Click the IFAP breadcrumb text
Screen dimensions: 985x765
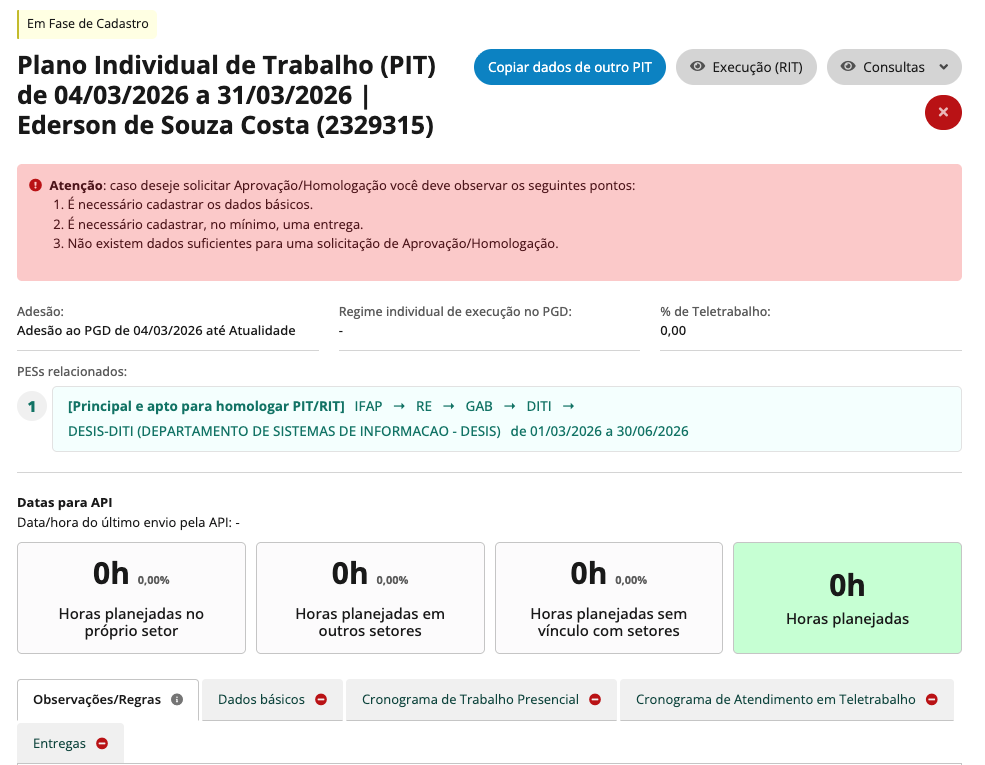tap(368, 406)
